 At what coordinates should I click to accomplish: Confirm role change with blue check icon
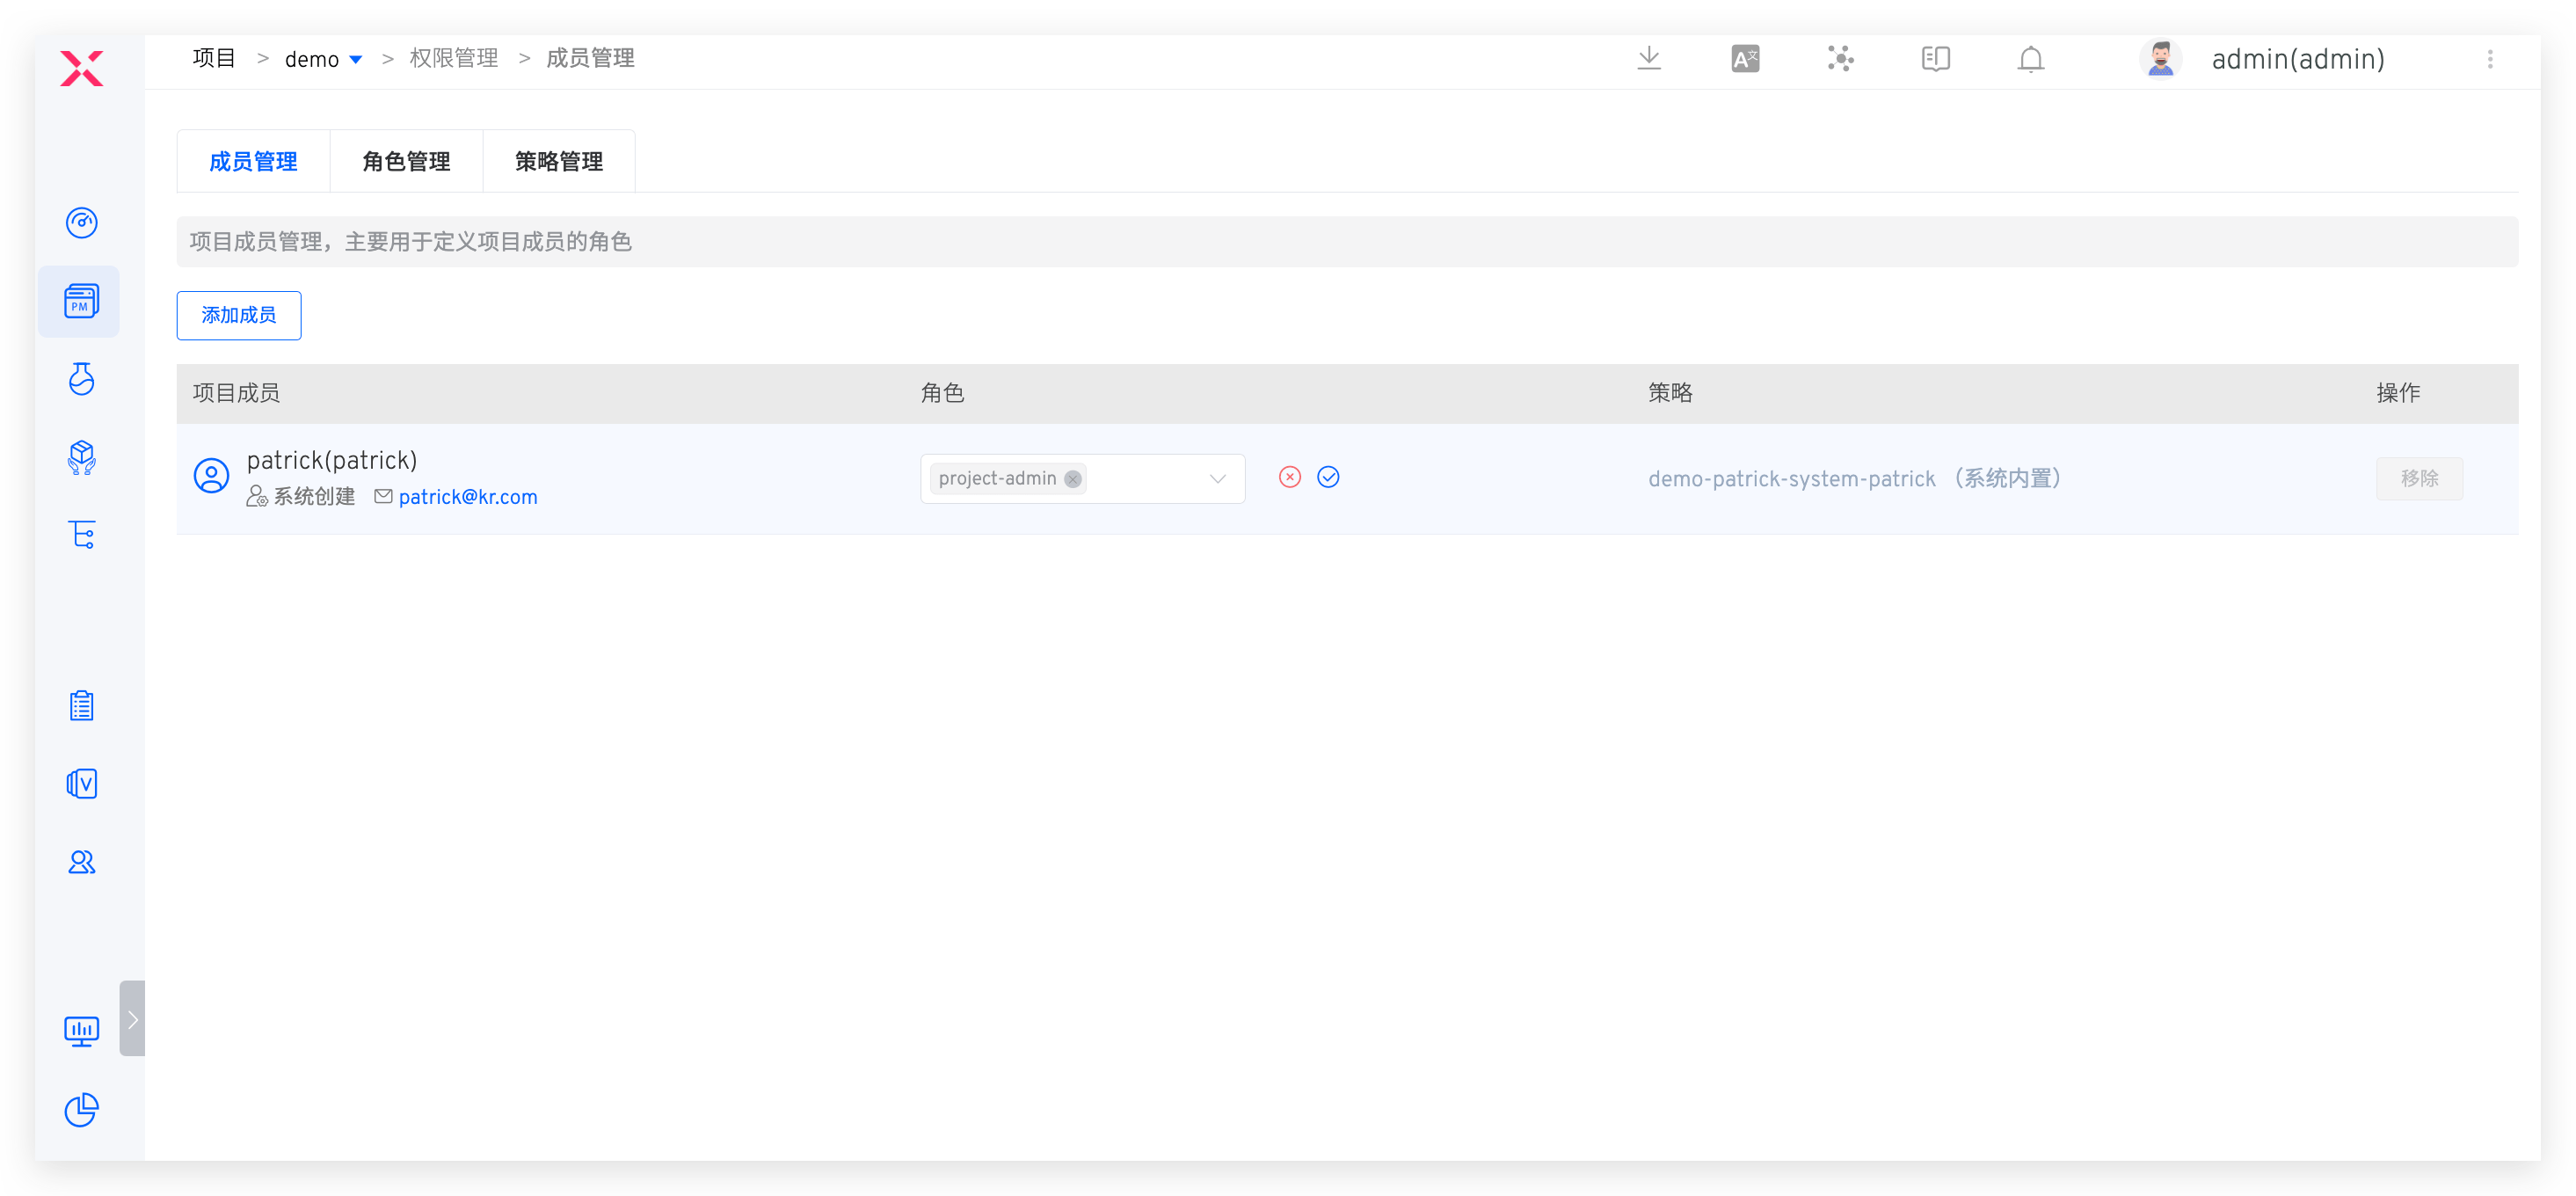point(1328,477)
